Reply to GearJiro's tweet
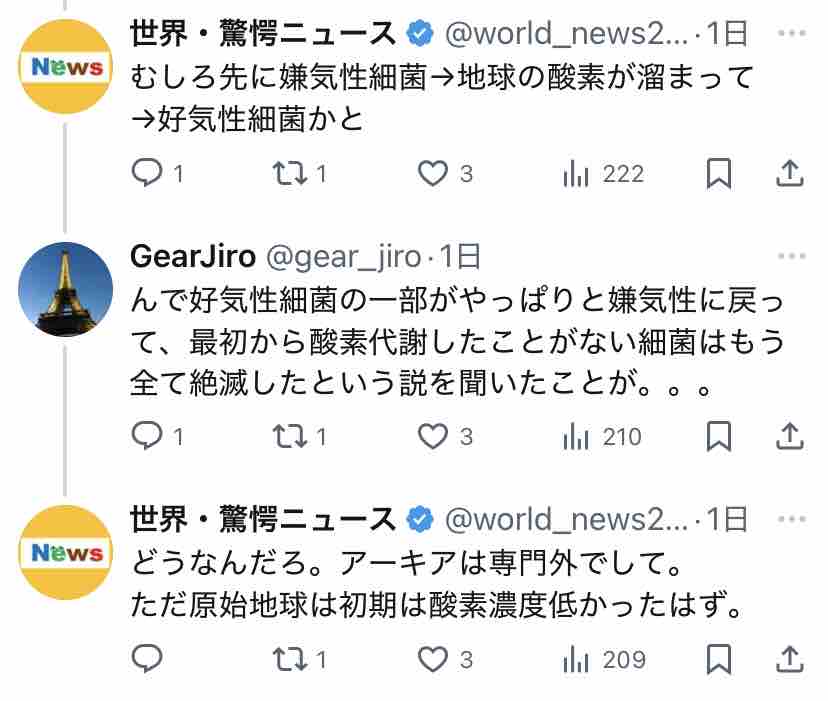 pyautogui.click(x=157, y=436)
